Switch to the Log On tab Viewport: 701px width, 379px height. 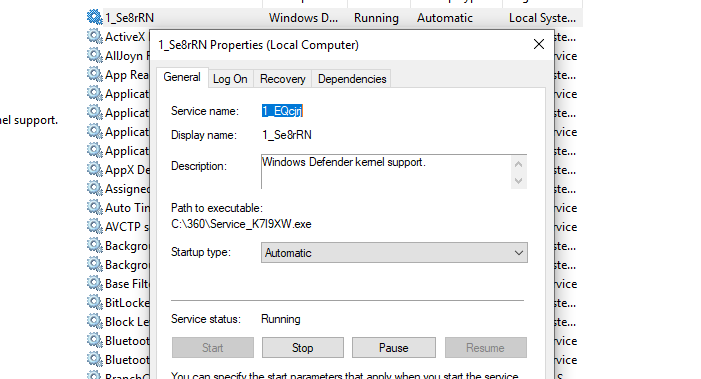point(230,79)
